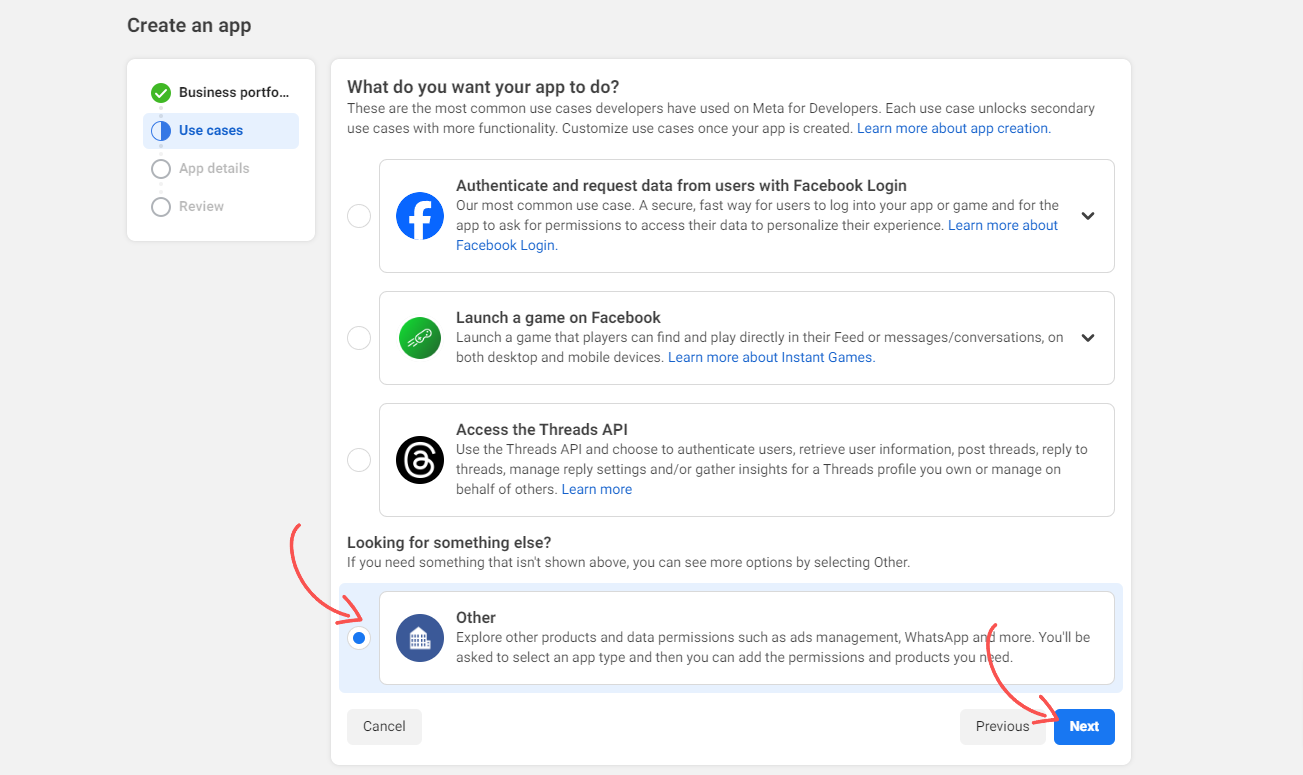The image size is (1303, 775).
Task: Click the empty circle beside Review step
Action: [161, 206]
